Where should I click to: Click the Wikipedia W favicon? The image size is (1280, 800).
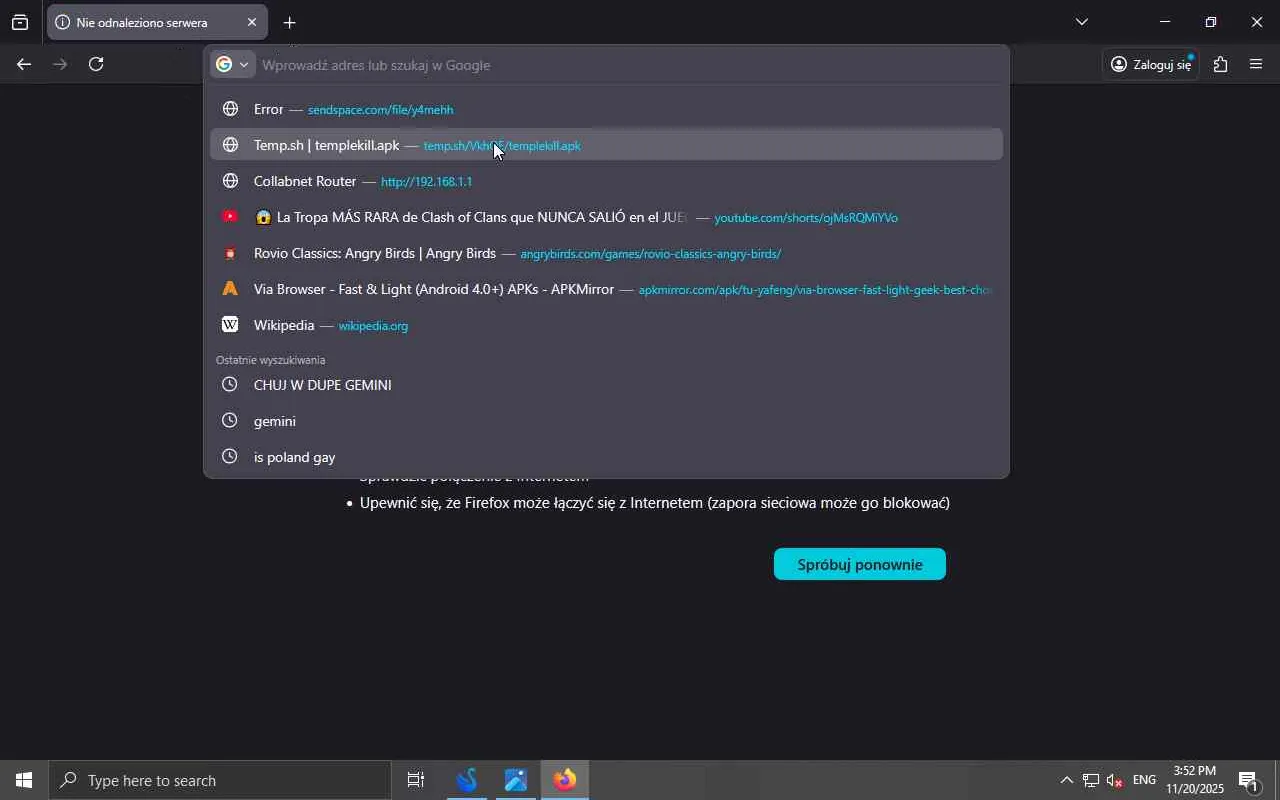230,325
